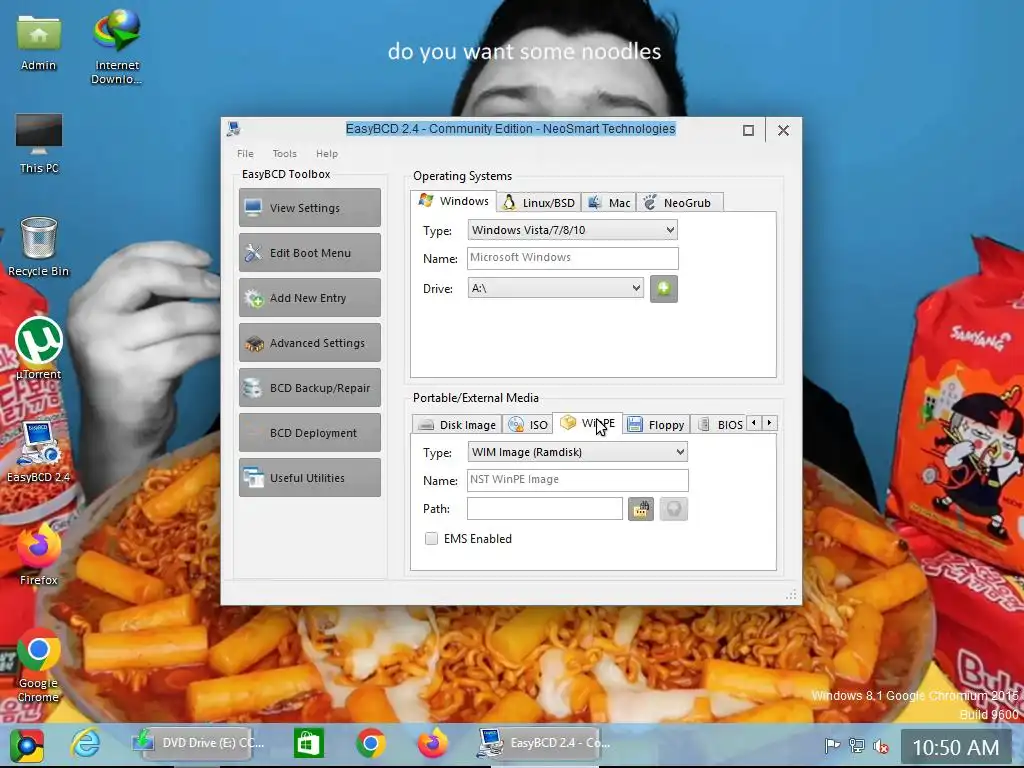The image size is (1024, 768).
Task: Switch to the Linux/BSD tab
Action: point(538,202)
